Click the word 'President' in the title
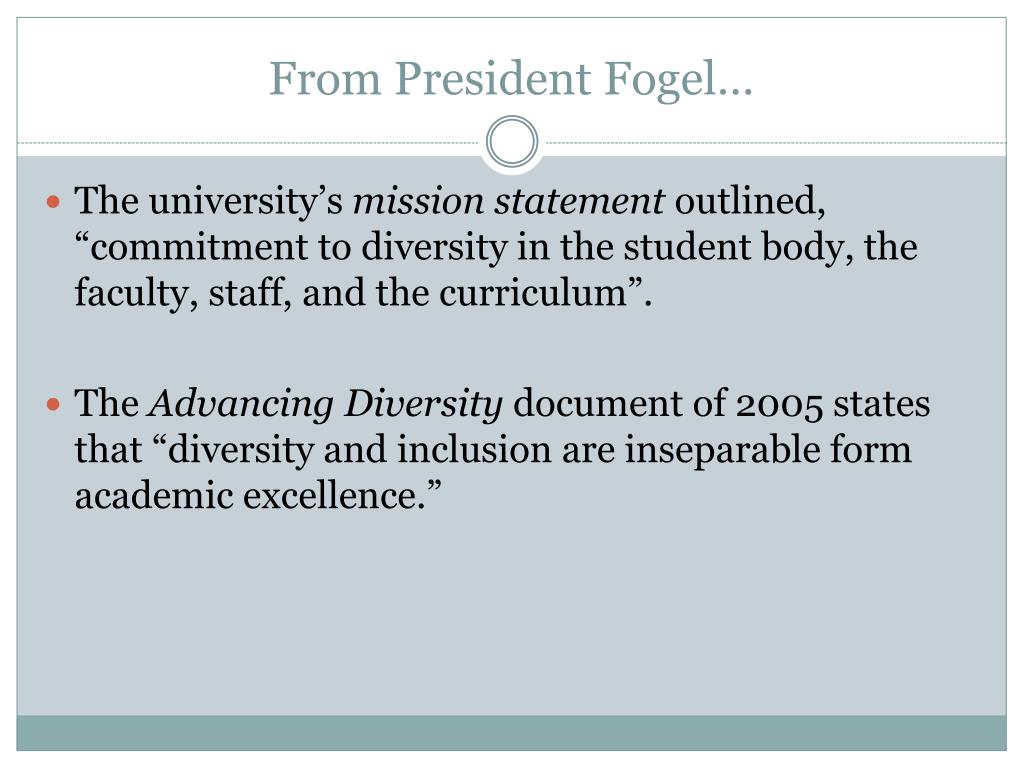The height and width of the screenshot is (768, 1024). (493, 79)
